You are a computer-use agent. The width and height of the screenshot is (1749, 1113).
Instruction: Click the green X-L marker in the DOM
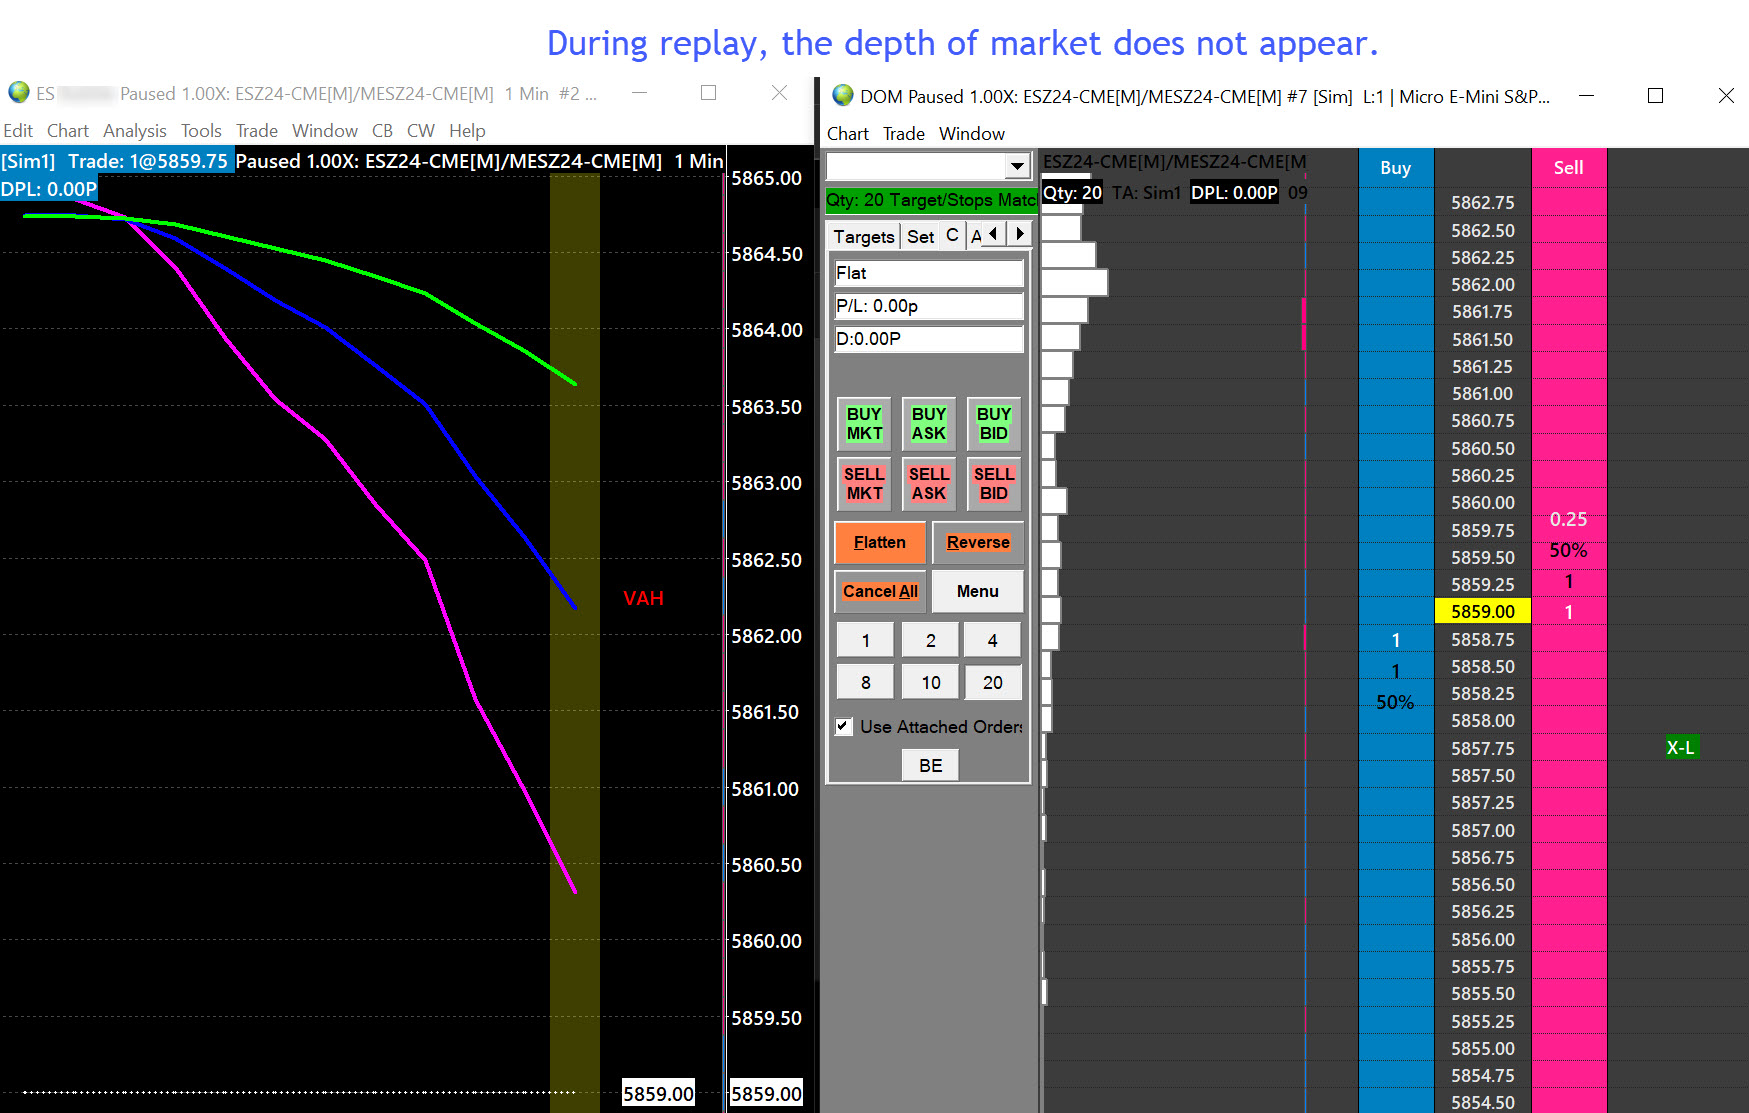point(1681,747)
